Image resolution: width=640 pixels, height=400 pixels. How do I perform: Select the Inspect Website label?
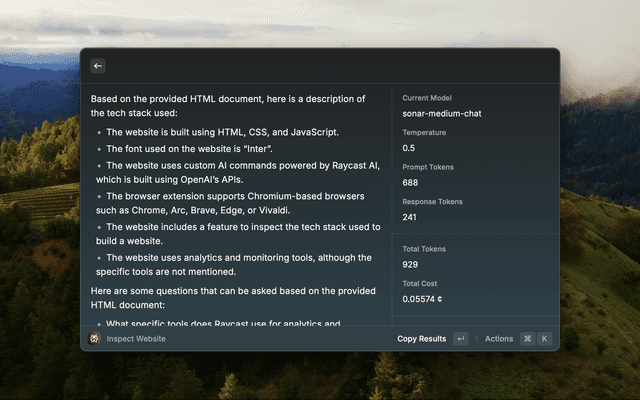click(x=136, y=339)
